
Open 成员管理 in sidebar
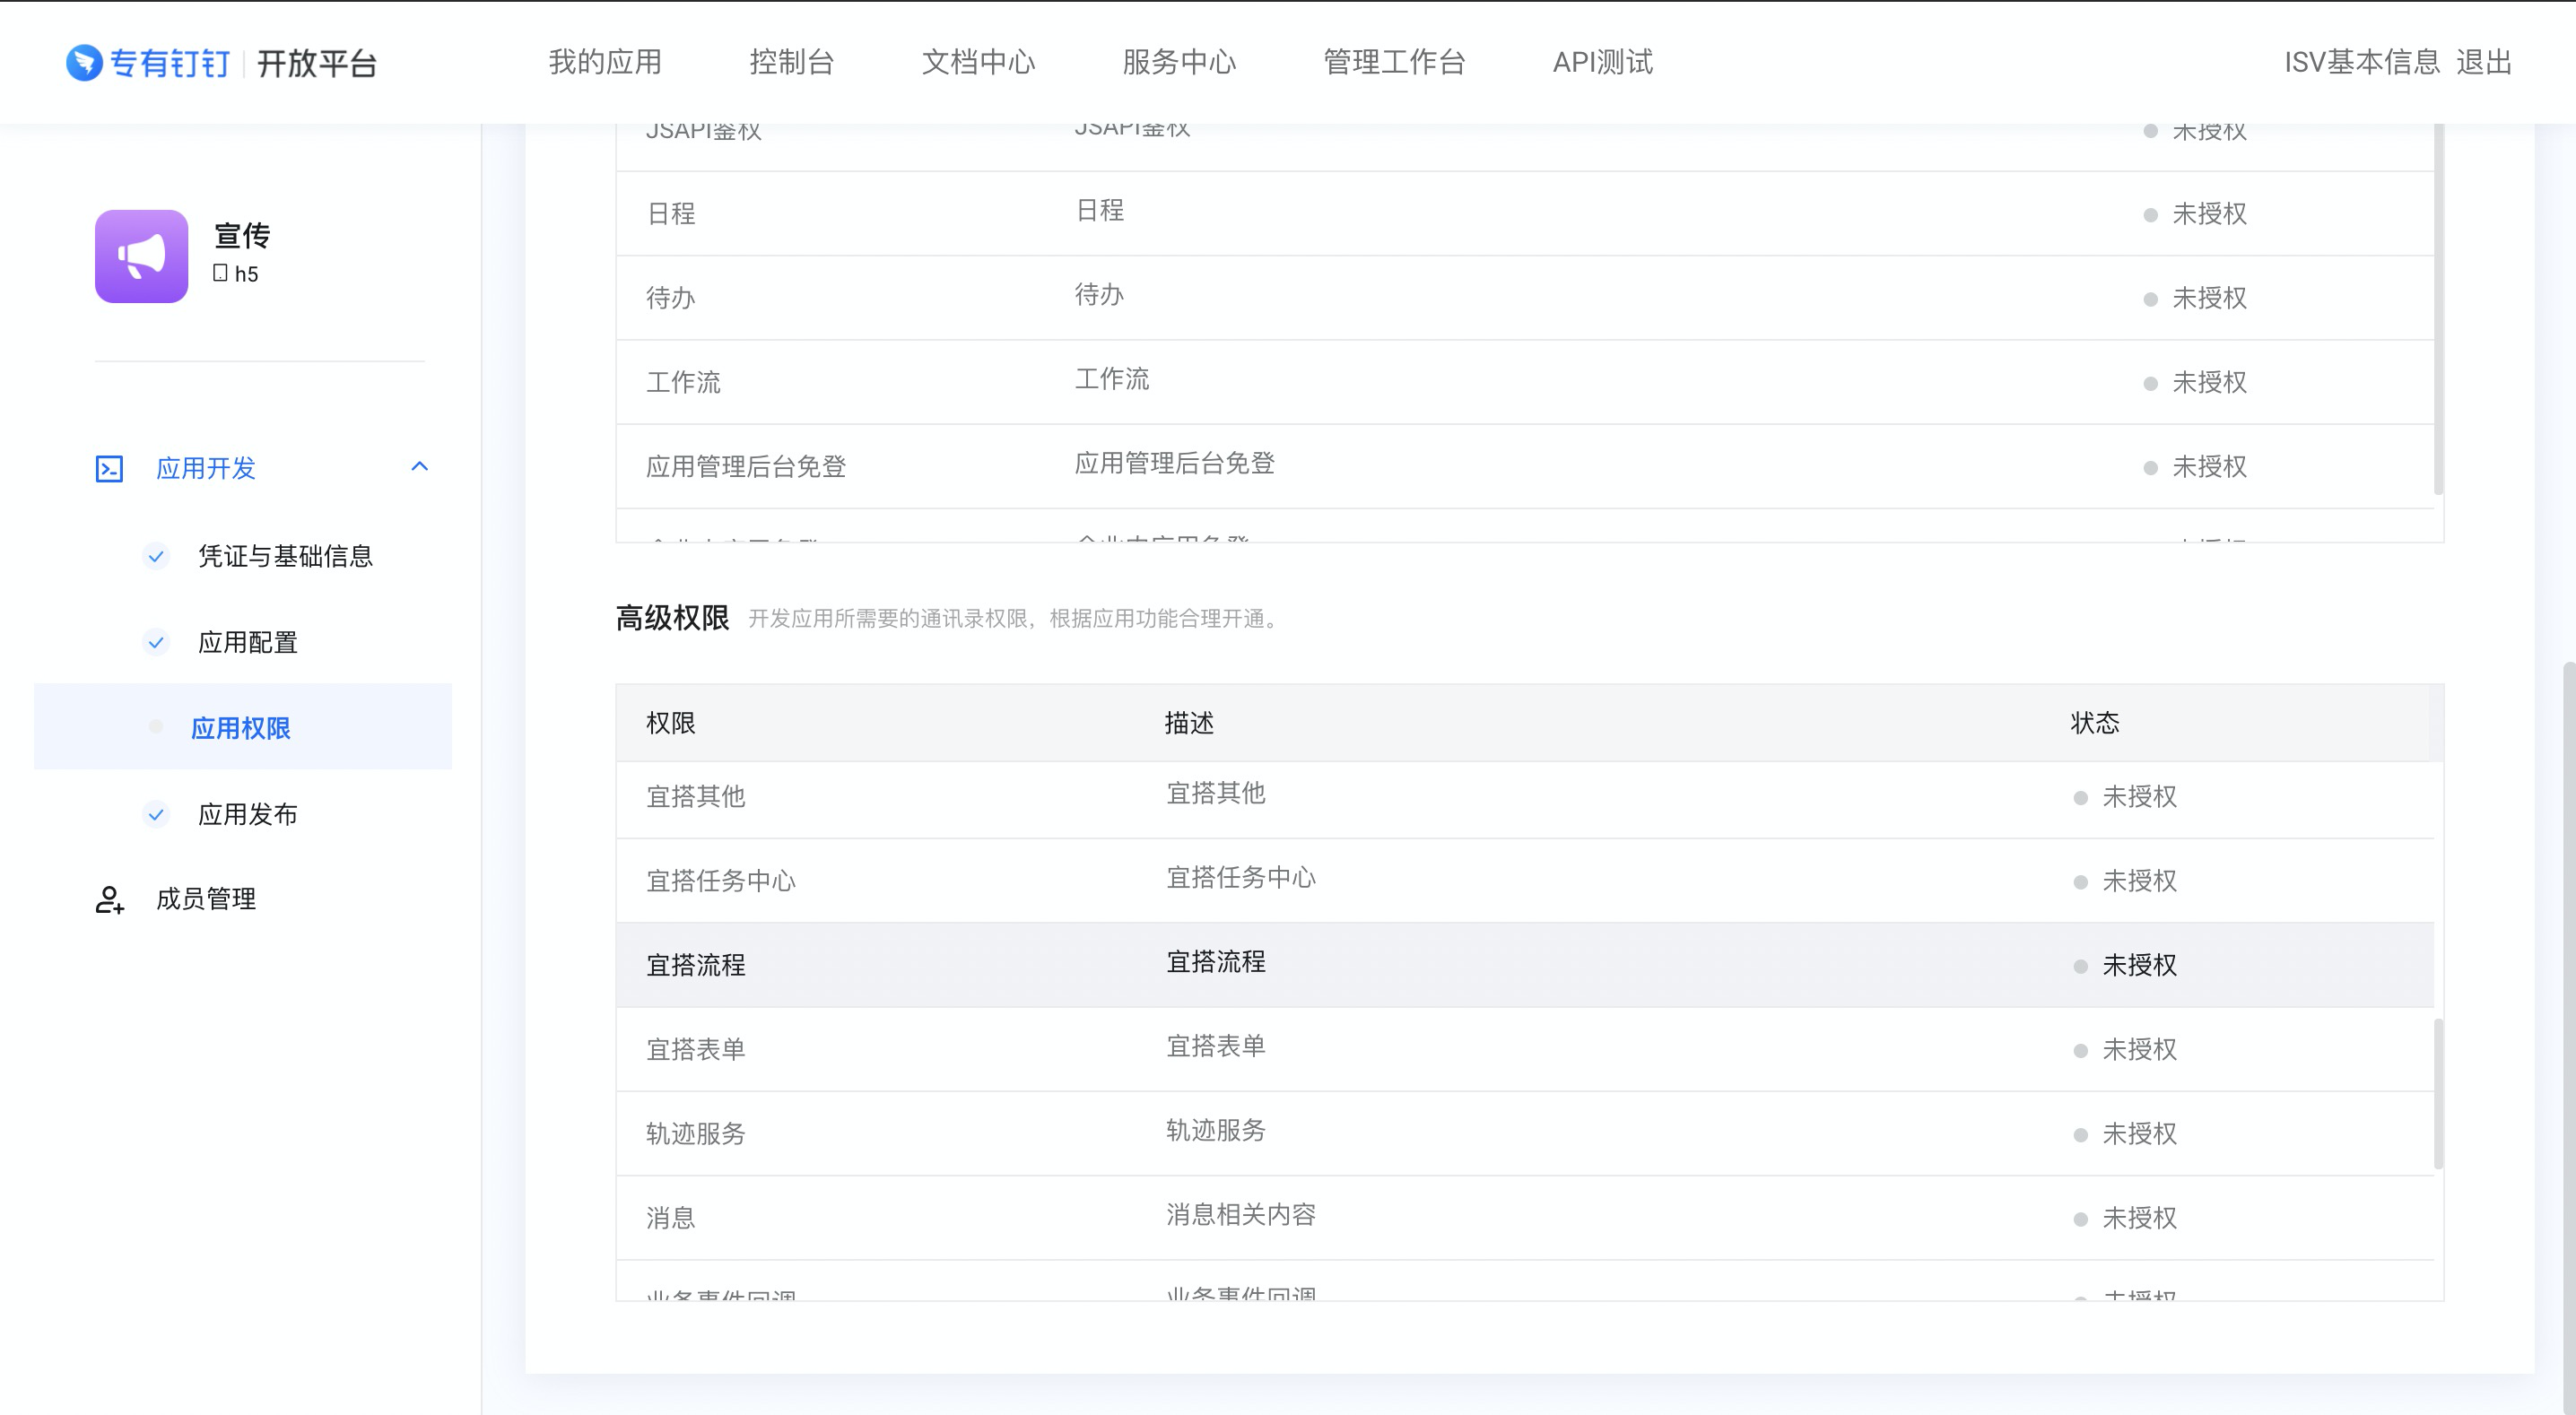206,899
